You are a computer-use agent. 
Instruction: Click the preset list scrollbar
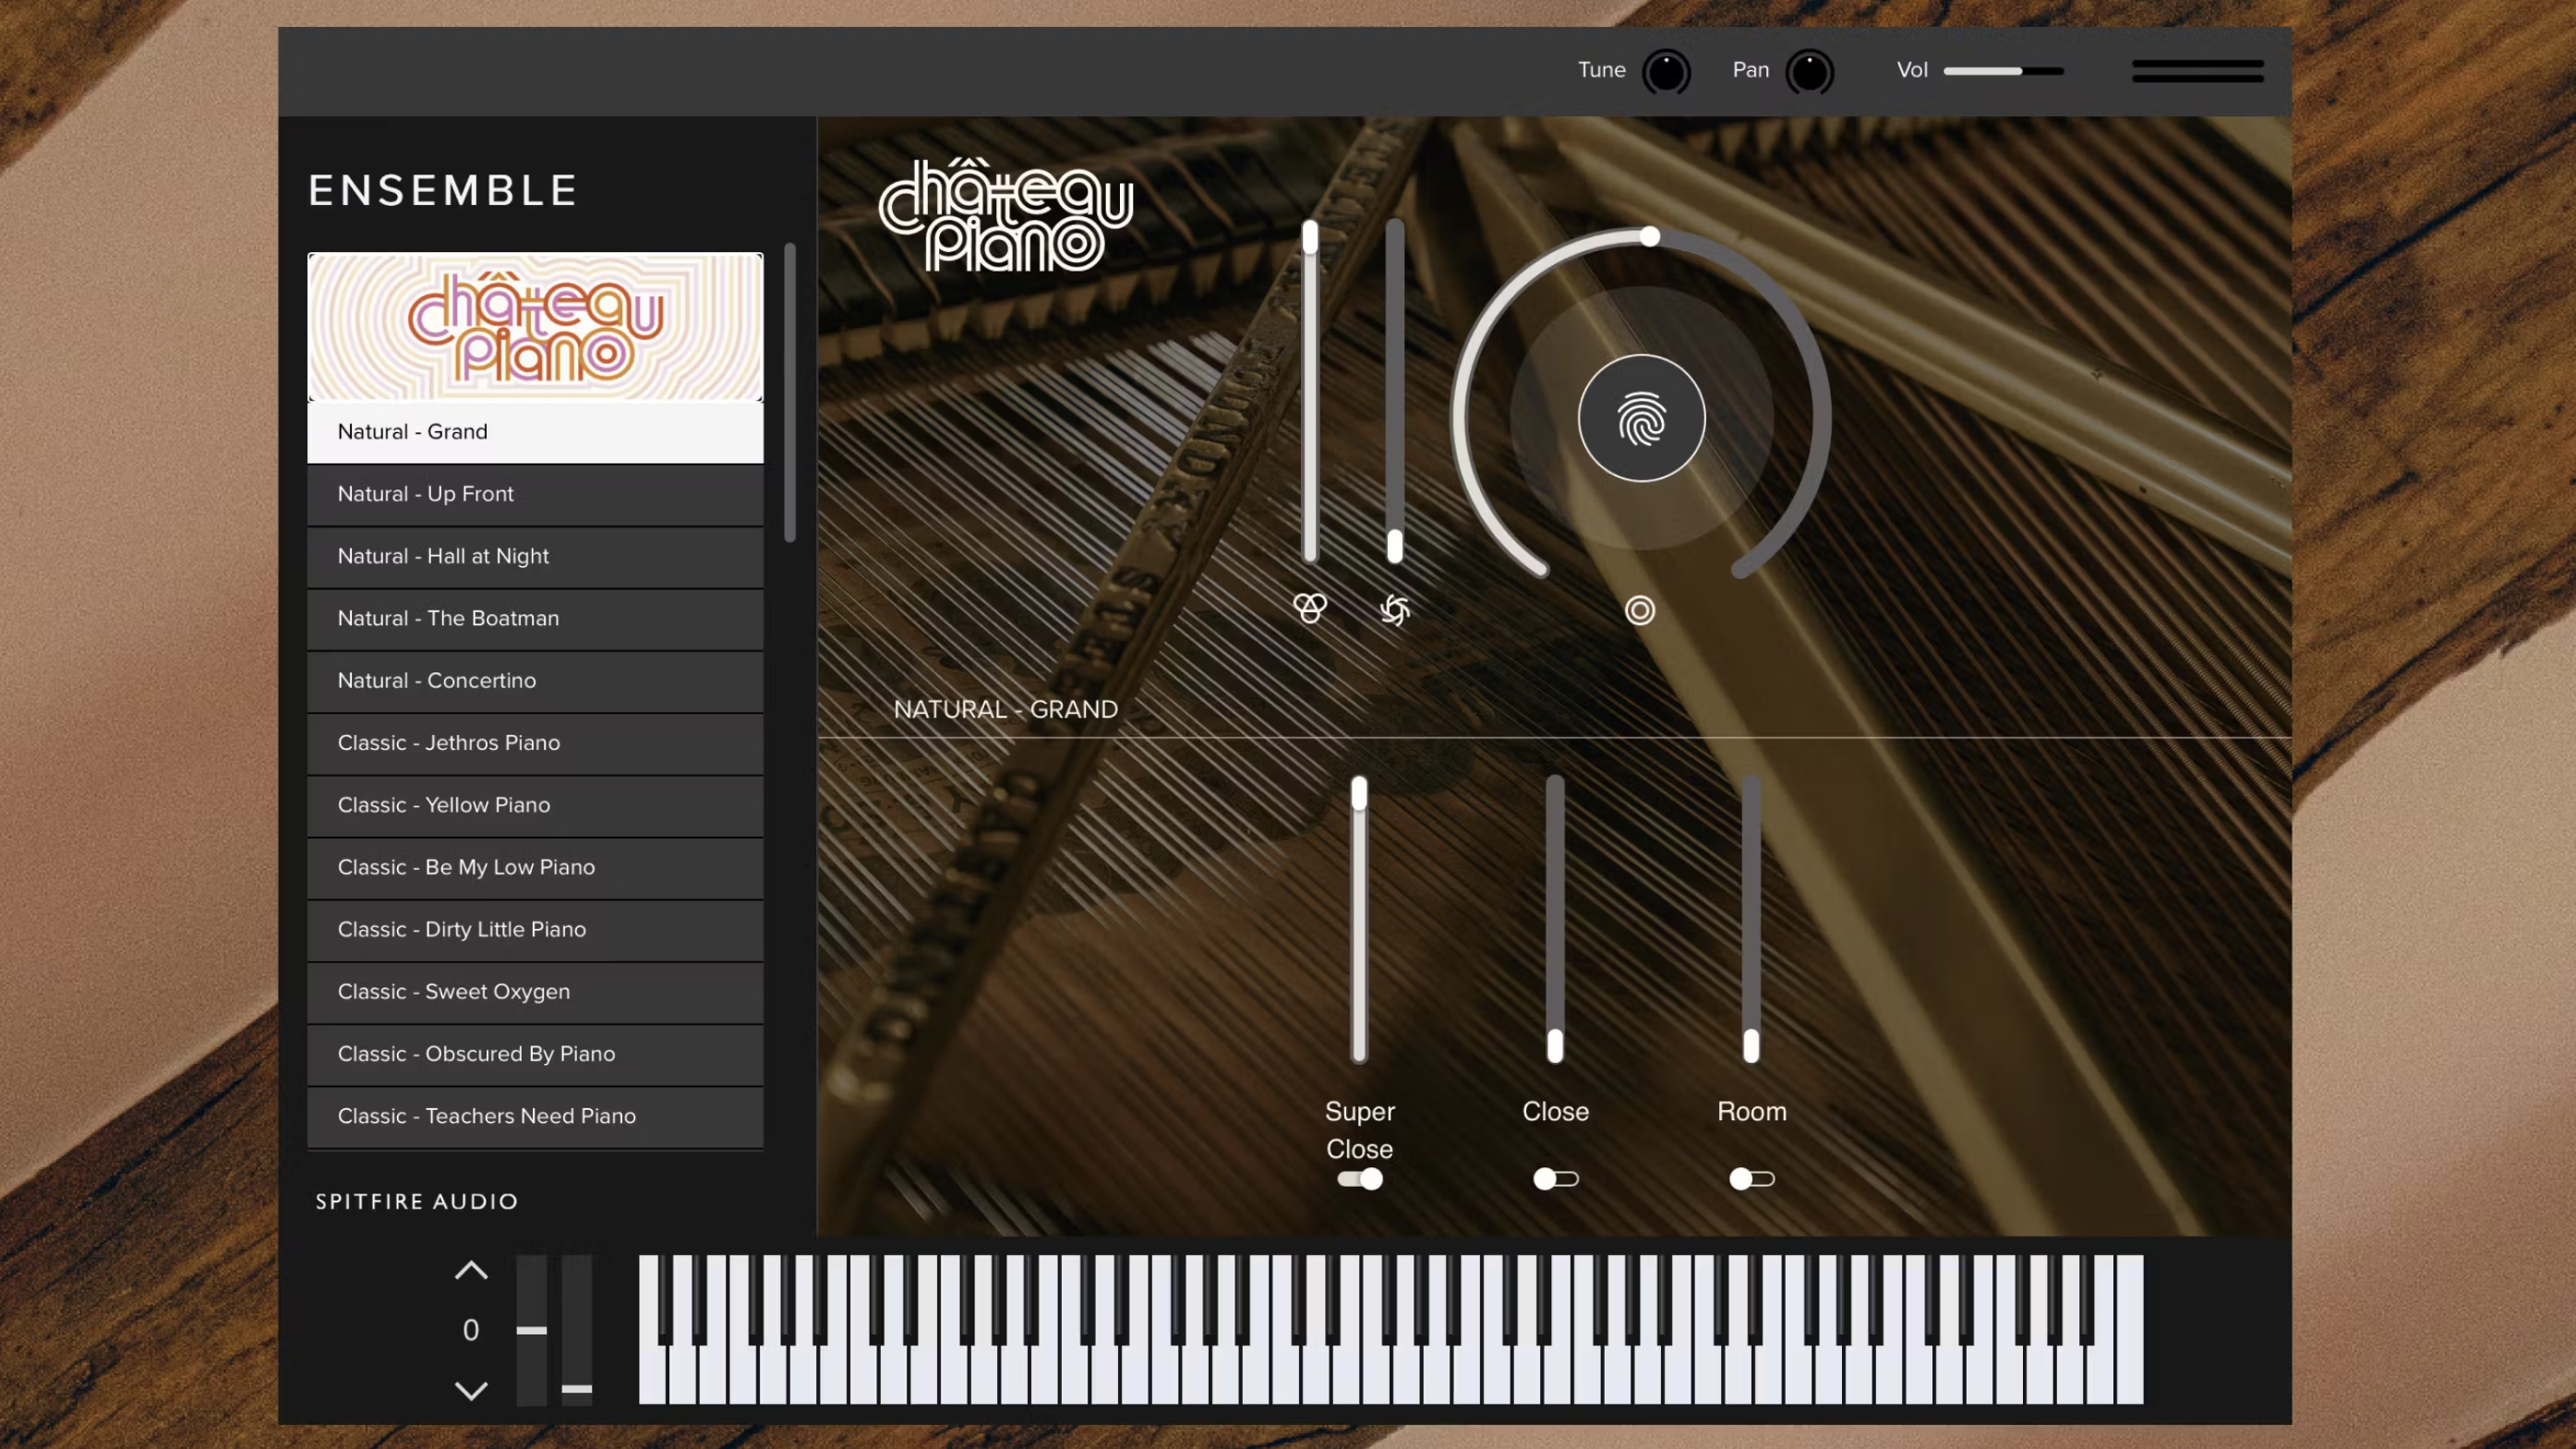tap(790, 392)
